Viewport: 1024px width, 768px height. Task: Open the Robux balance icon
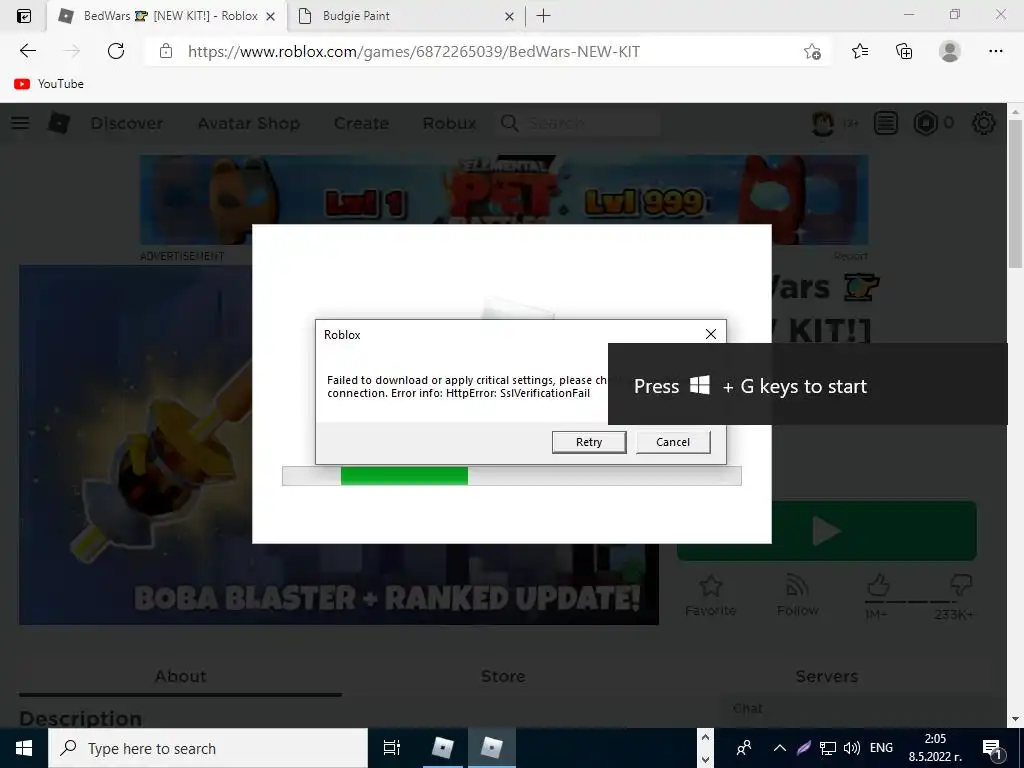925,123
